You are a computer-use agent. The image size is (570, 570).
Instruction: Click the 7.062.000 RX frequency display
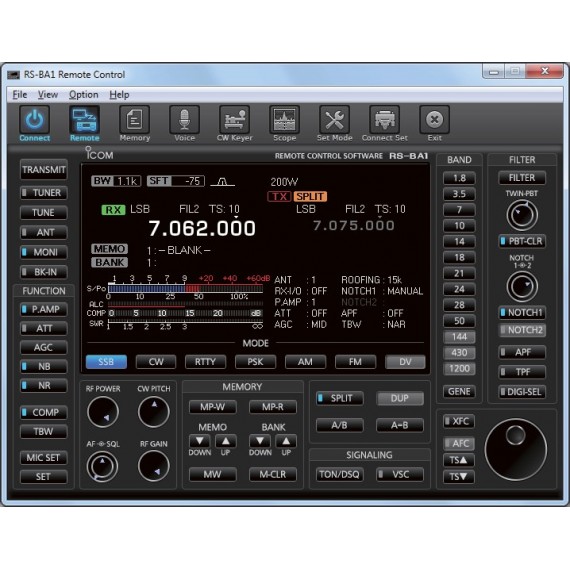click(x=202, y=229)
